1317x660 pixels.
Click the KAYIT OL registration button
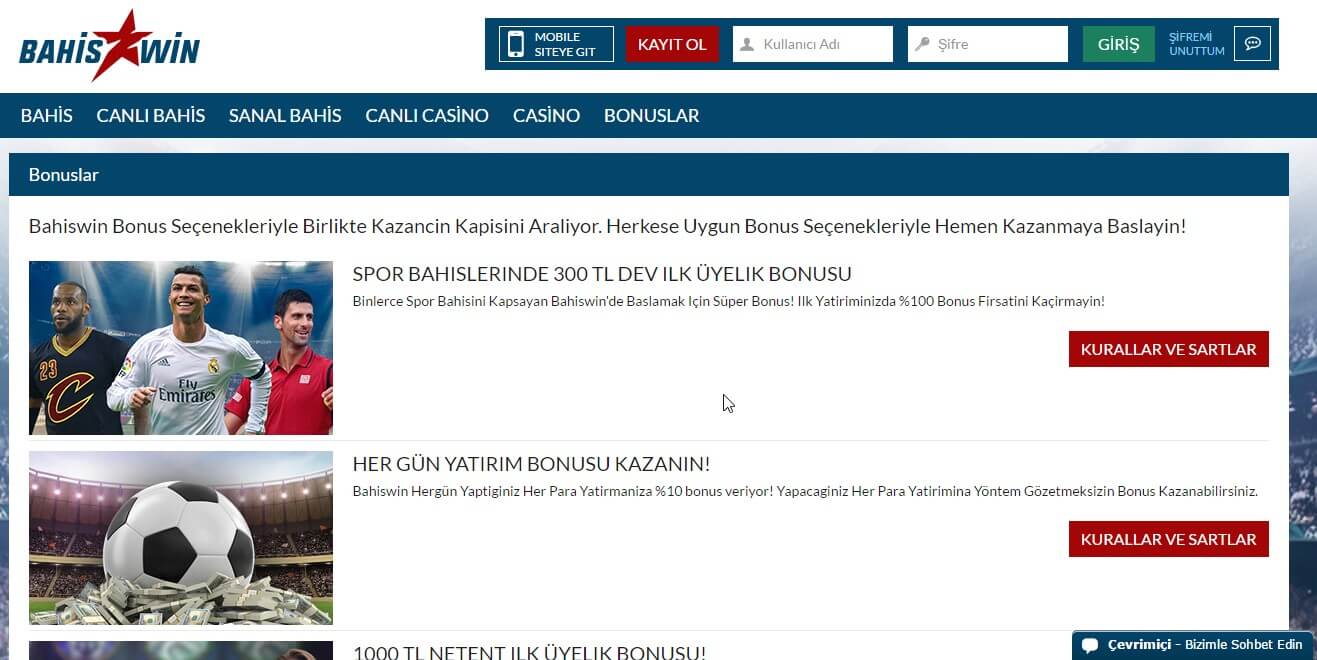(x=672, y=43)
